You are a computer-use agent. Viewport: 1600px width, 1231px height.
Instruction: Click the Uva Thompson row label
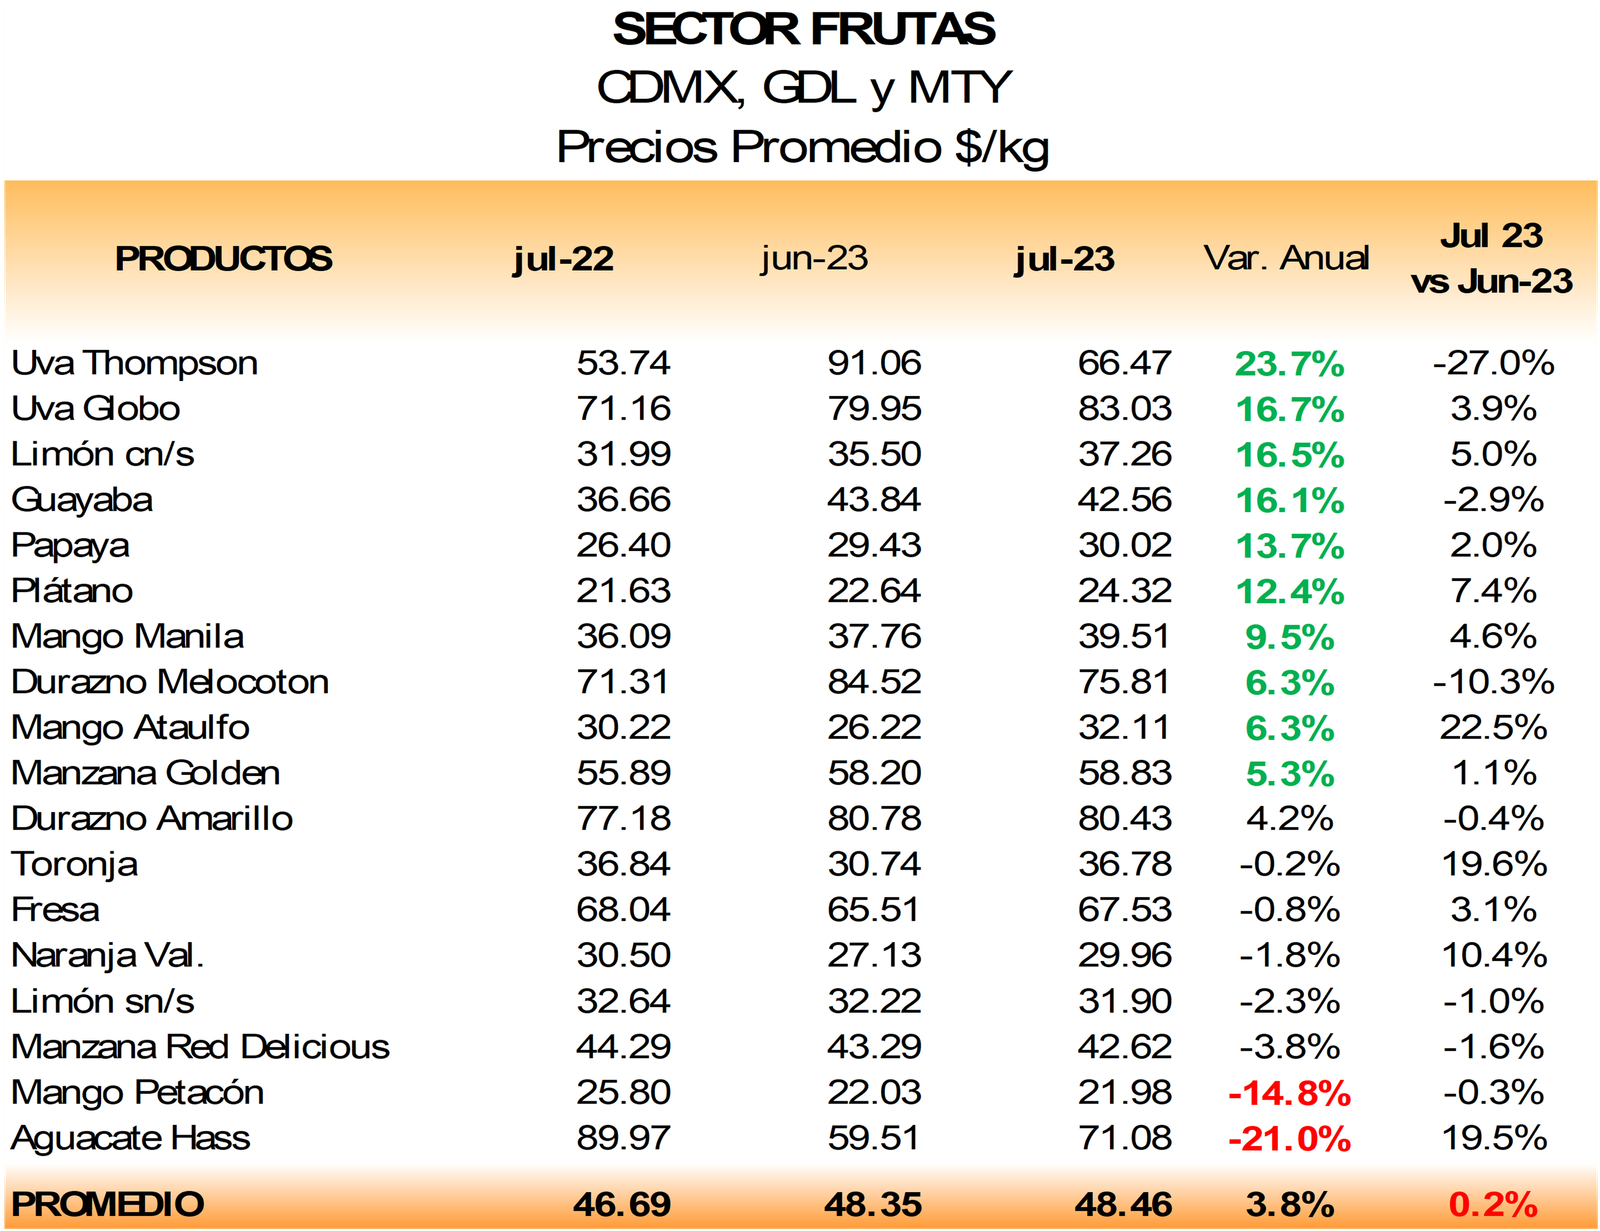[x=135, y=363]
